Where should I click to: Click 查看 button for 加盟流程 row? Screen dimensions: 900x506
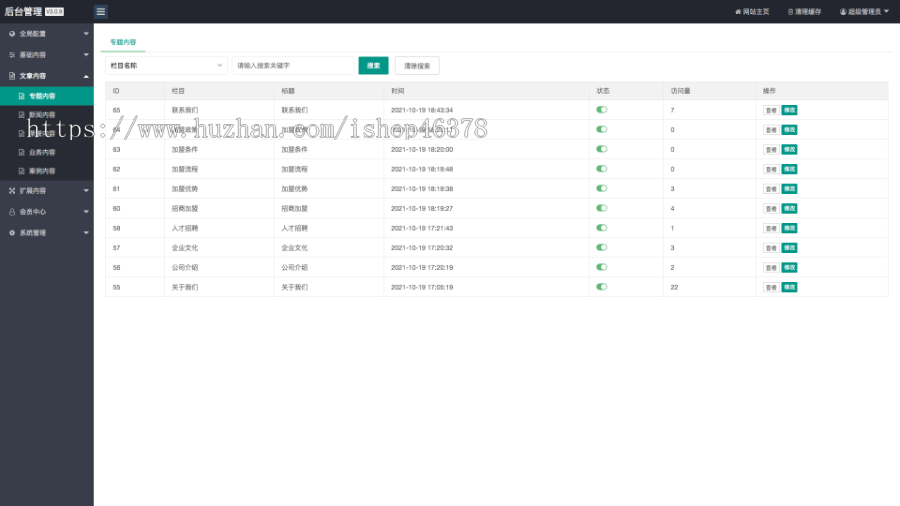point(771,169)
